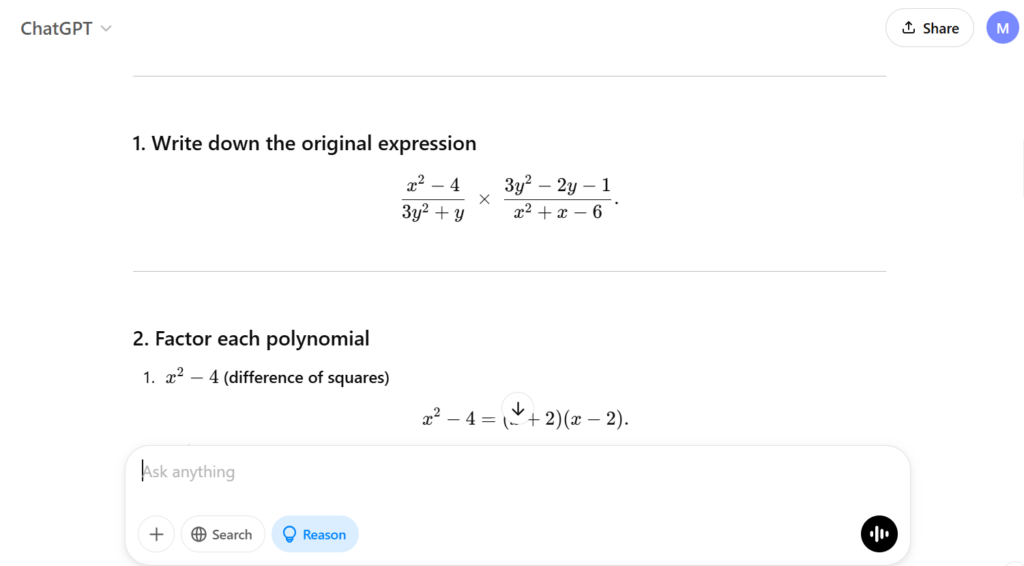Focus the Ask anything message field
Image resolution: width=1024 pixels, height=566 pixels.
tap(500, 472)
